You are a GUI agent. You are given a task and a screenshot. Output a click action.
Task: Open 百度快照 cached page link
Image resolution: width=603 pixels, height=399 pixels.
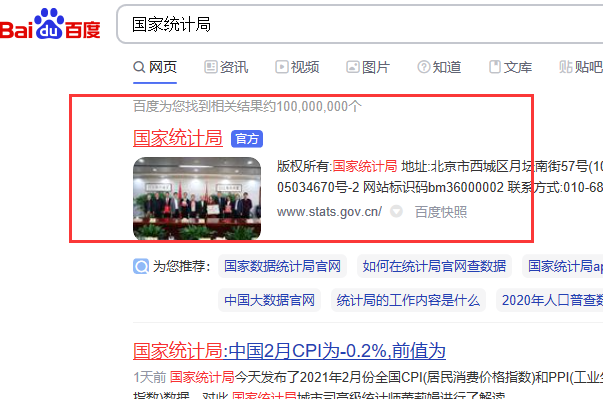441,212
